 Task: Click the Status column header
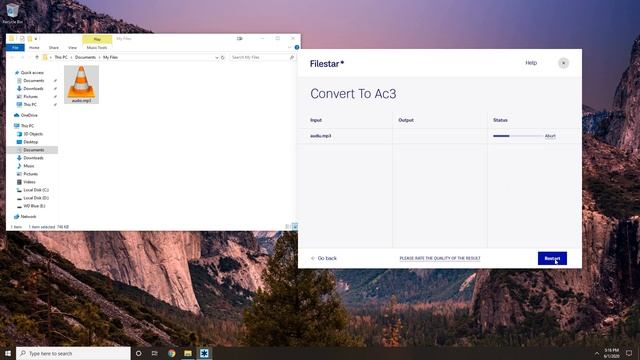click(500, 120)
